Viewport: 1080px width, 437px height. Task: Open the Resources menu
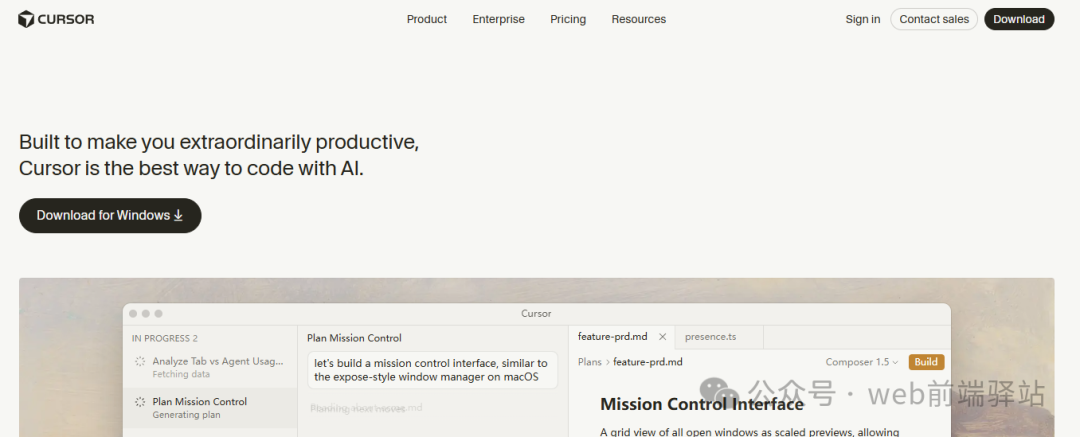(638, 19)
